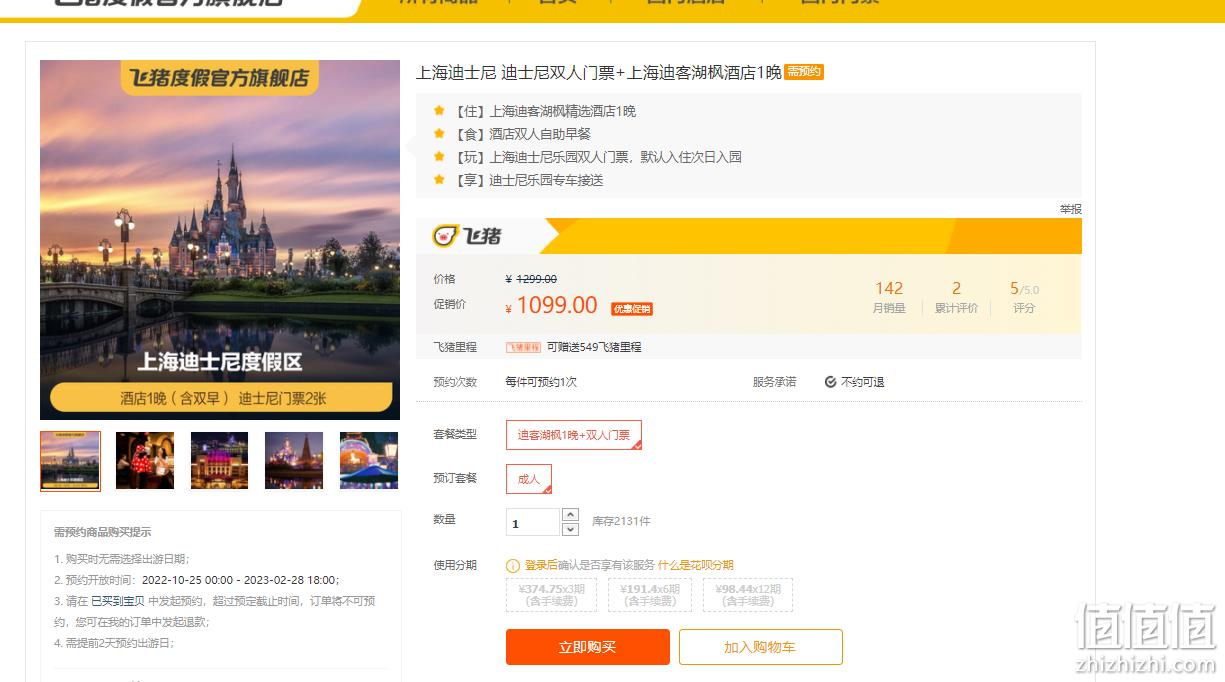
Task: Click the original price 1299.00
Action: pos(537,279)
